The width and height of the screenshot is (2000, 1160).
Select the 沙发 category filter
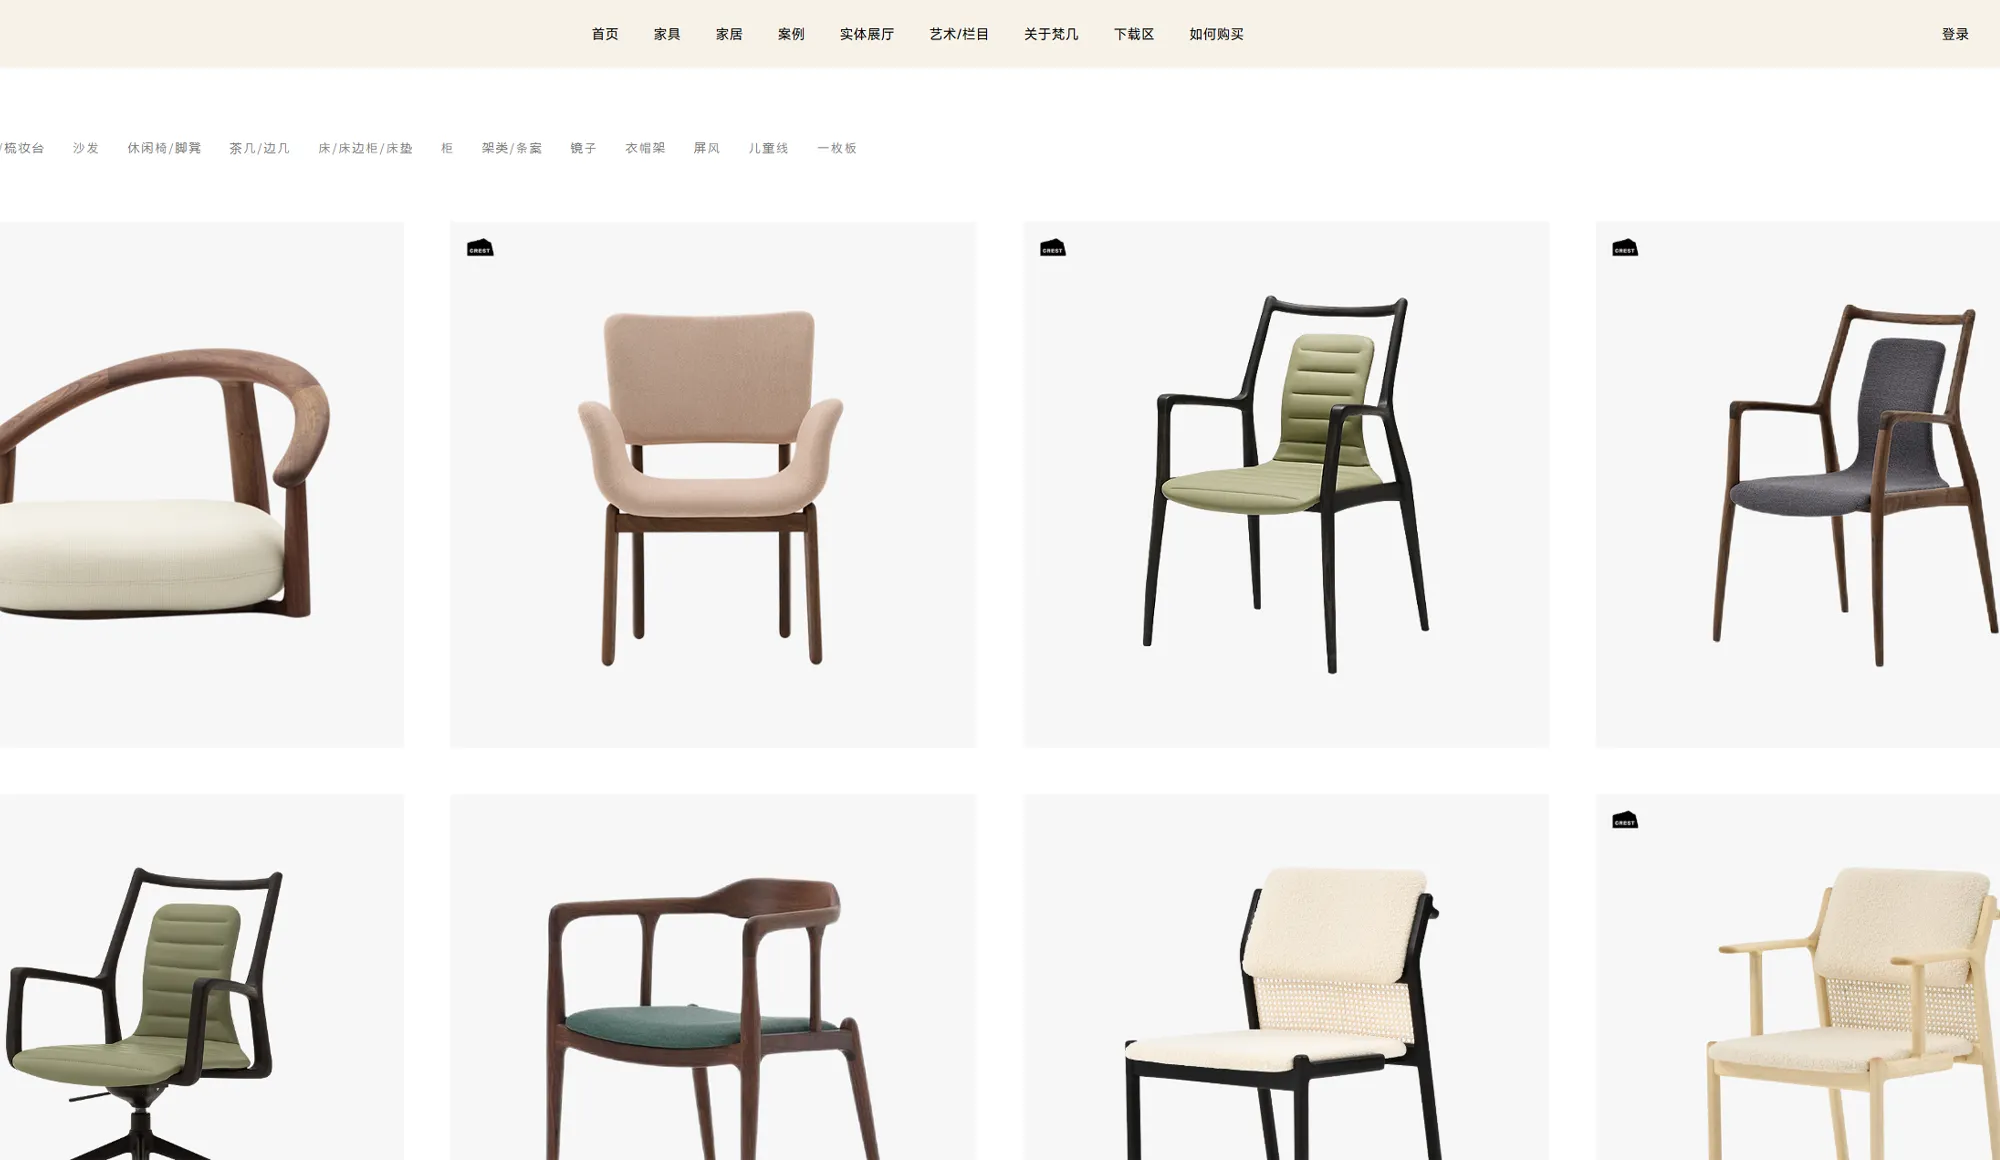click(x=86, y=148)
